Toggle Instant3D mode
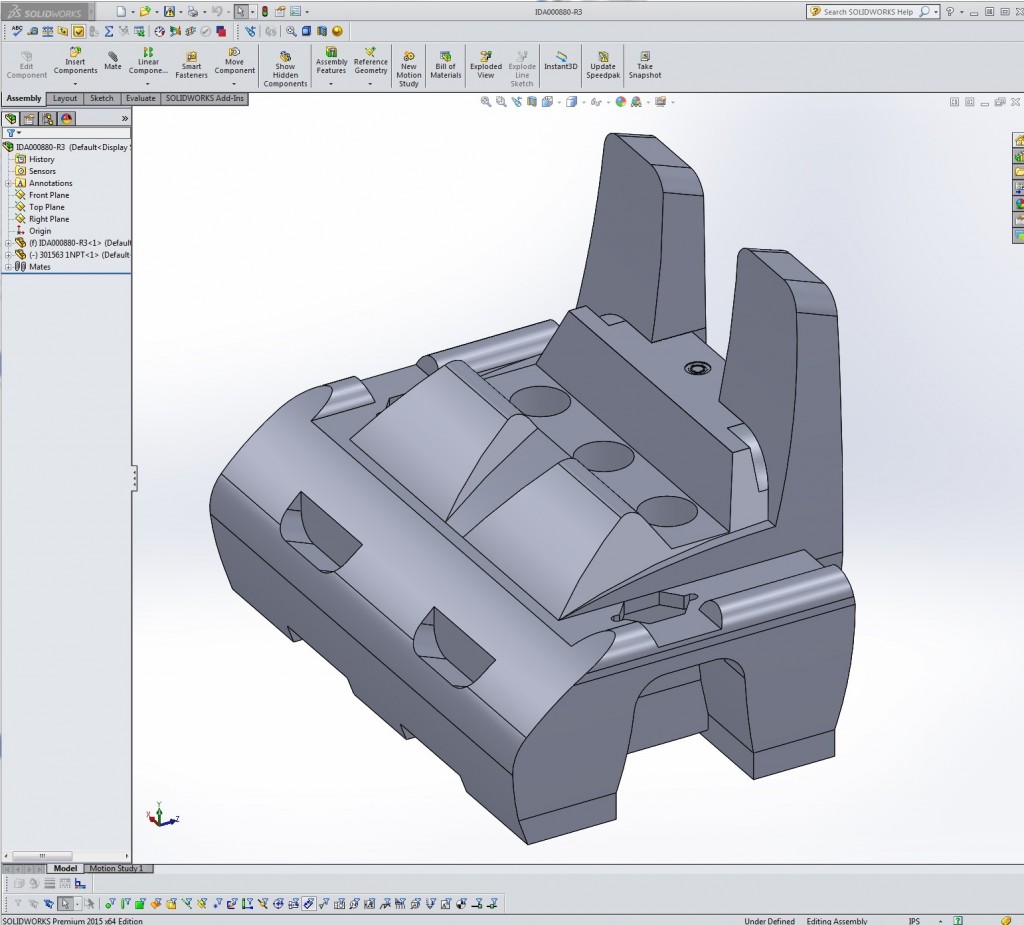Viewport: 1024px width, 925px height. pos(560,61)
